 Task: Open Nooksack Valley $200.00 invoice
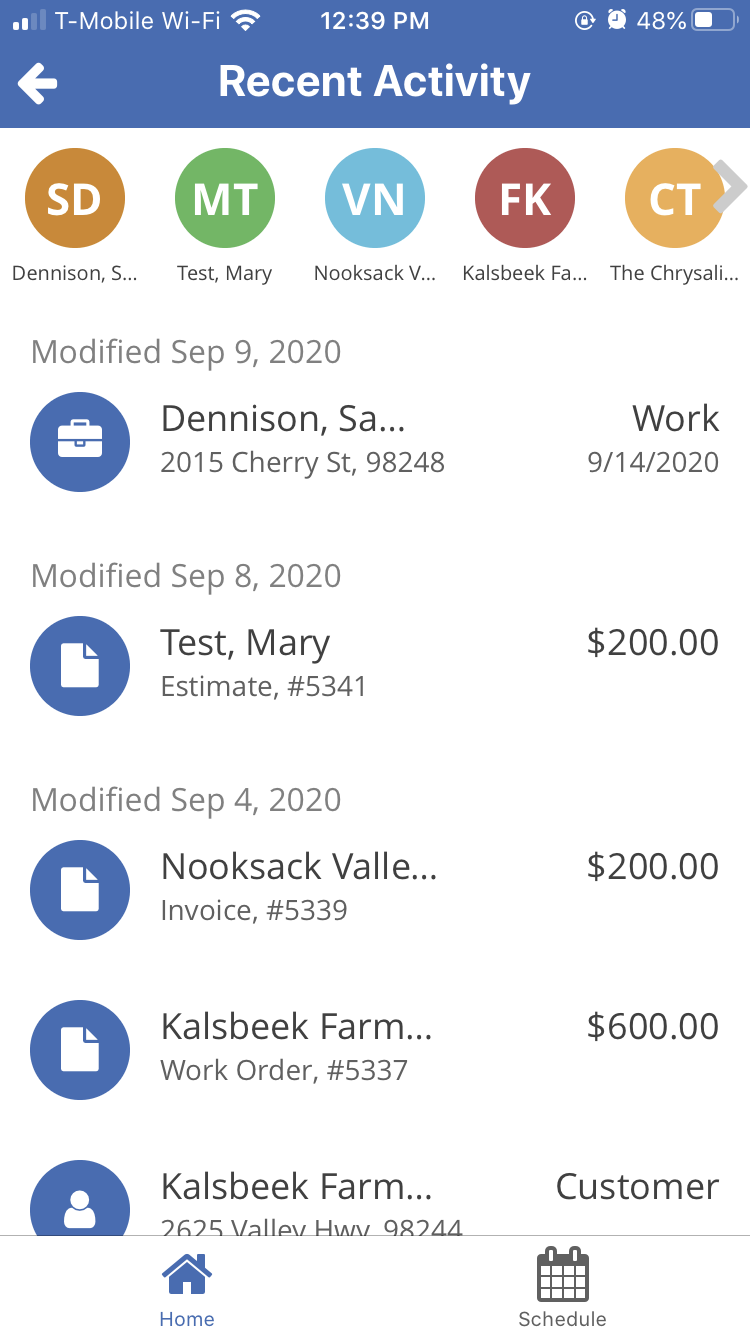point(440,888)
